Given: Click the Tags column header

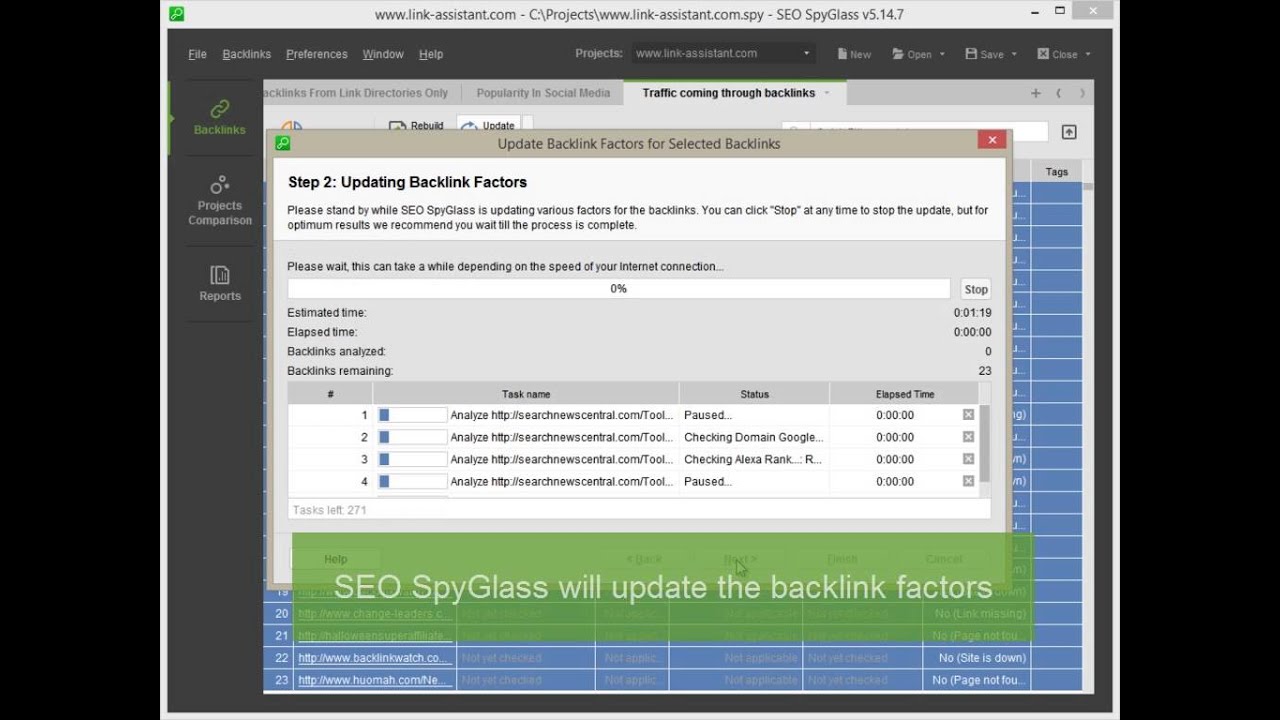Looking at the screenshot, I should (1057, 172).
